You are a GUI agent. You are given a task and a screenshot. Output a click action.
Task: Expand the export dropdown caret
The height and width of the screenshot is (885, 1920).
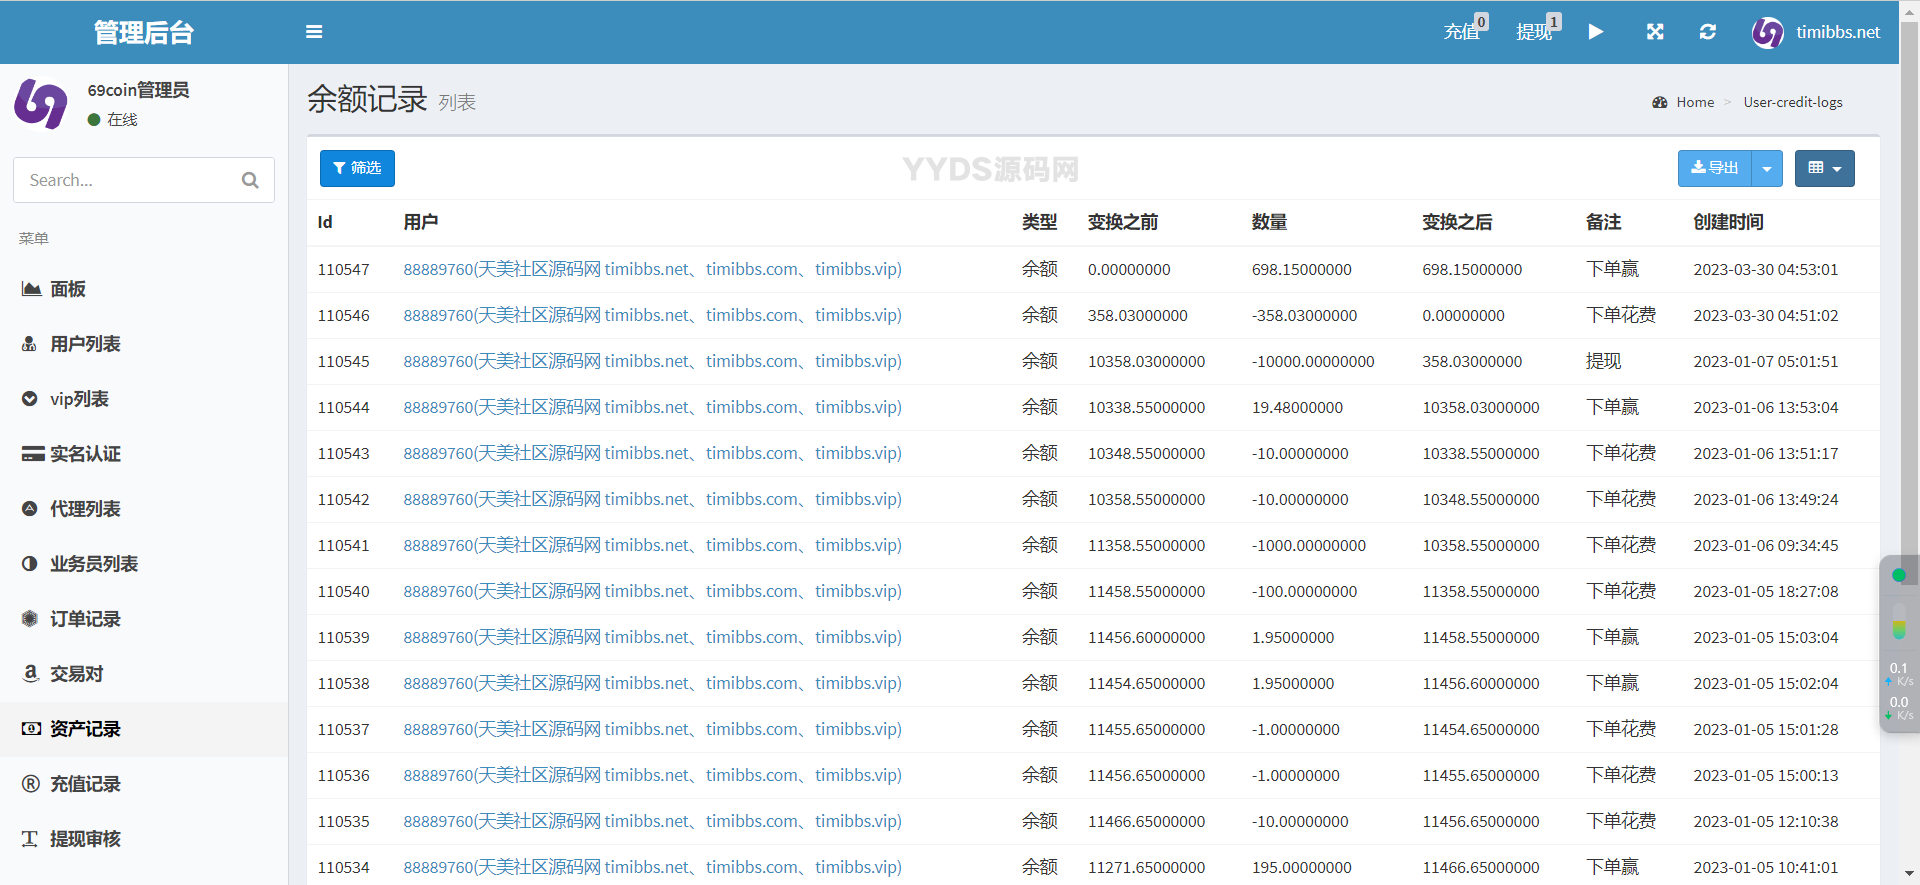pyautogui.click(x=1767, y=168)
